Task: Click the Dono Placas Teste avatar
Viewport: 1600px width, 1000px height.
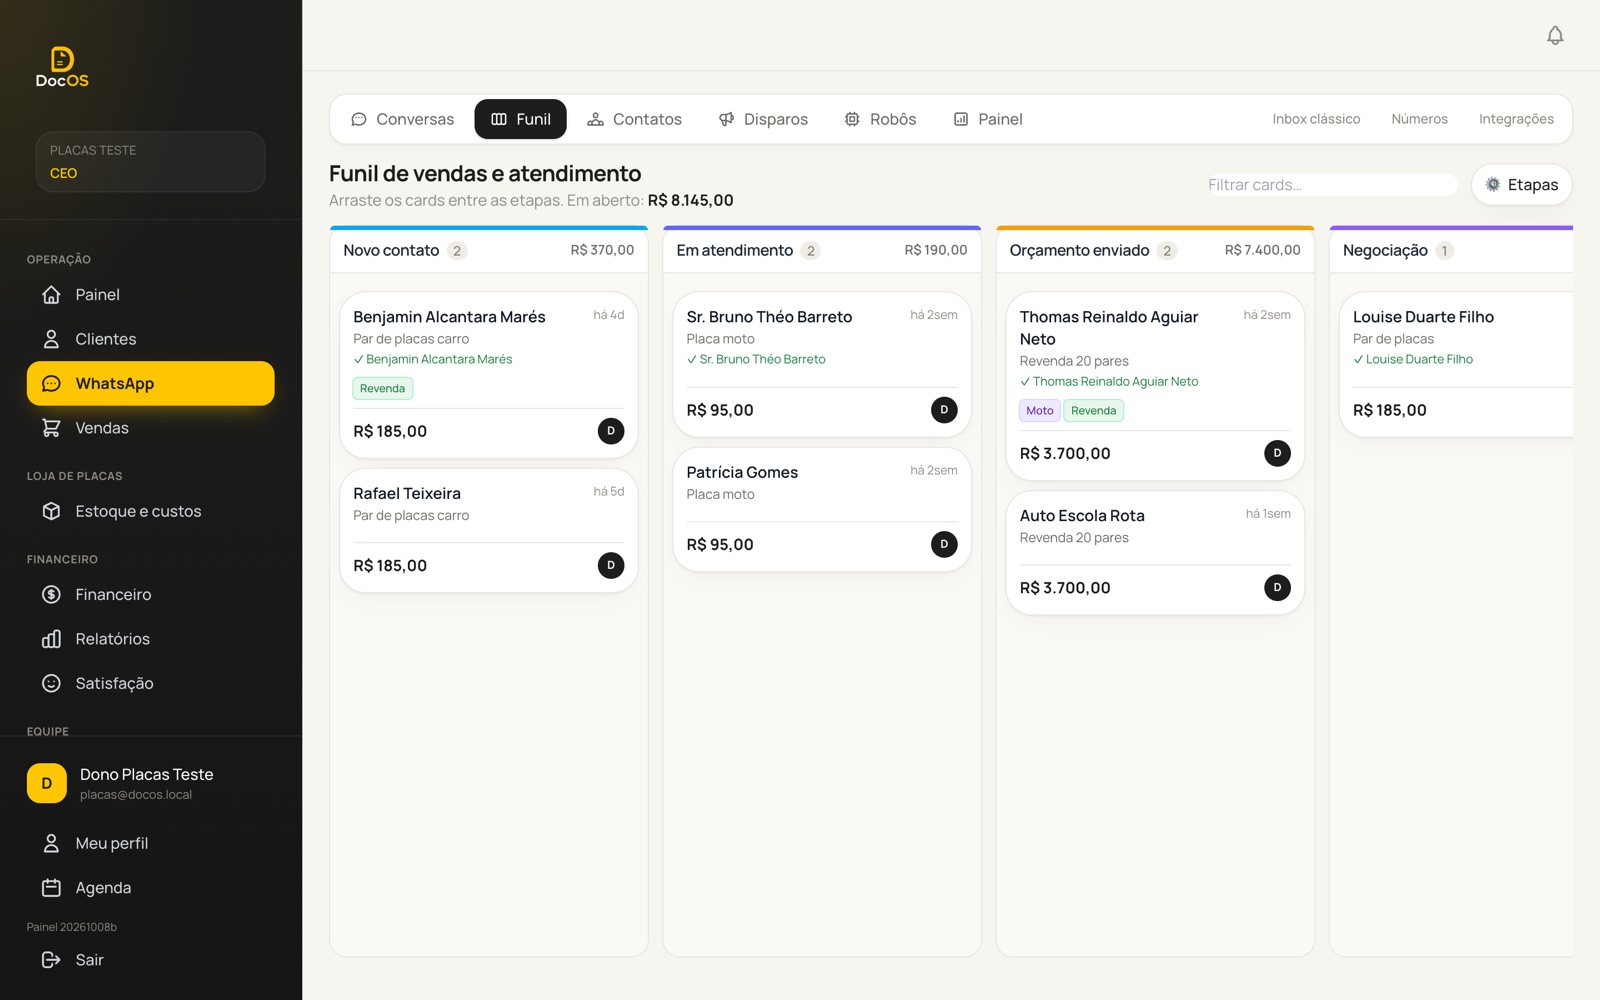Action: (47, 784)
